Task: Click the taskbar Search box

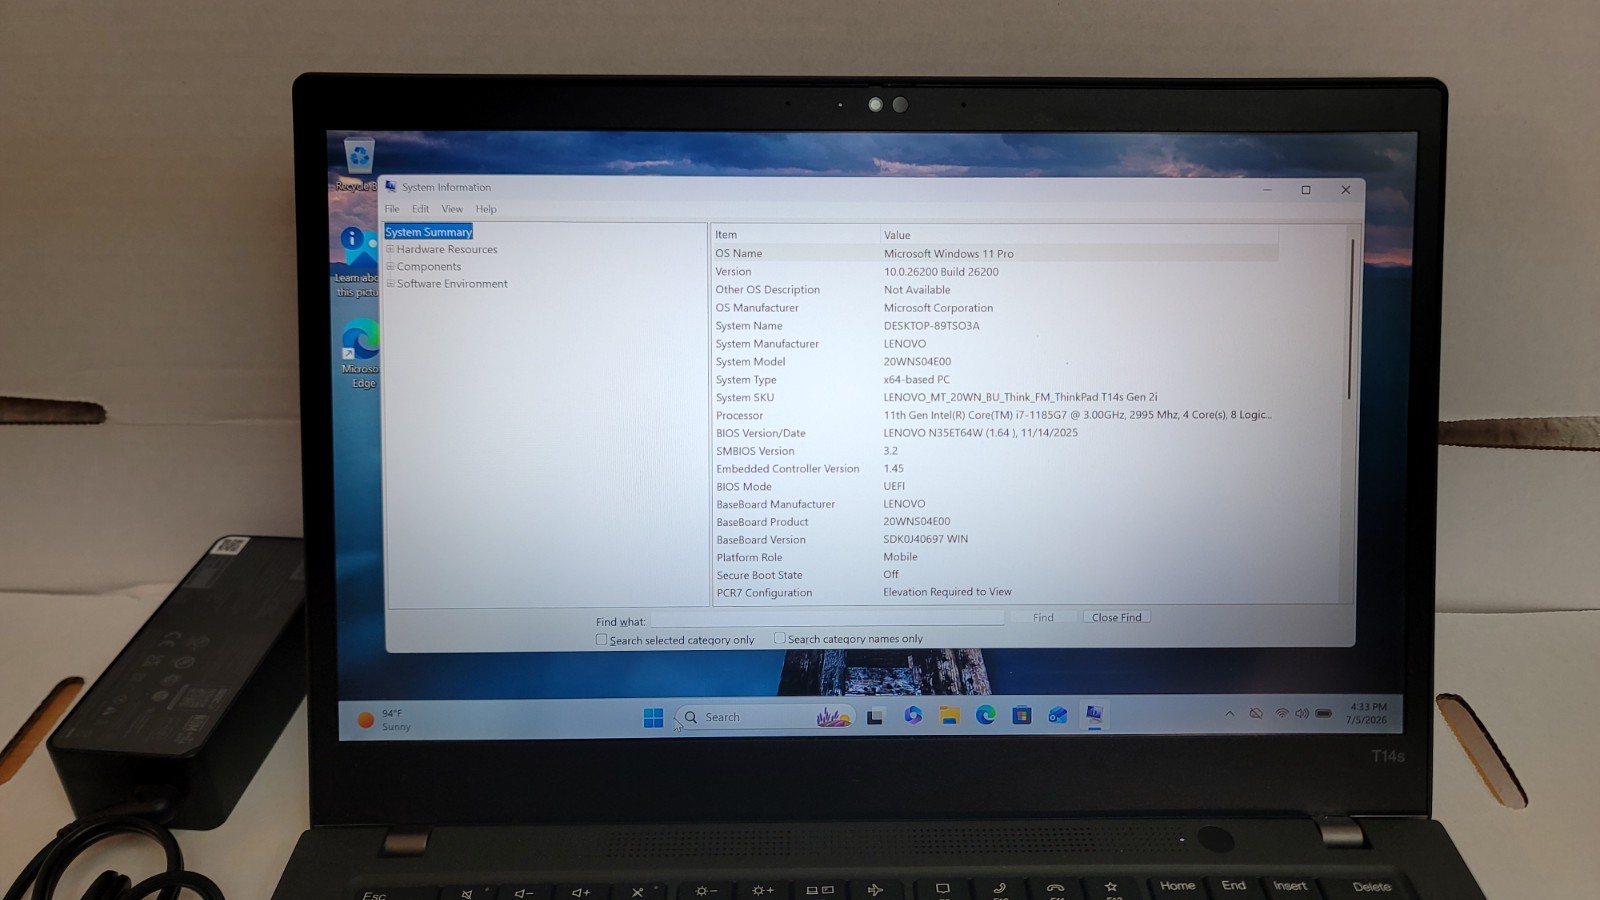Action: 765,717
